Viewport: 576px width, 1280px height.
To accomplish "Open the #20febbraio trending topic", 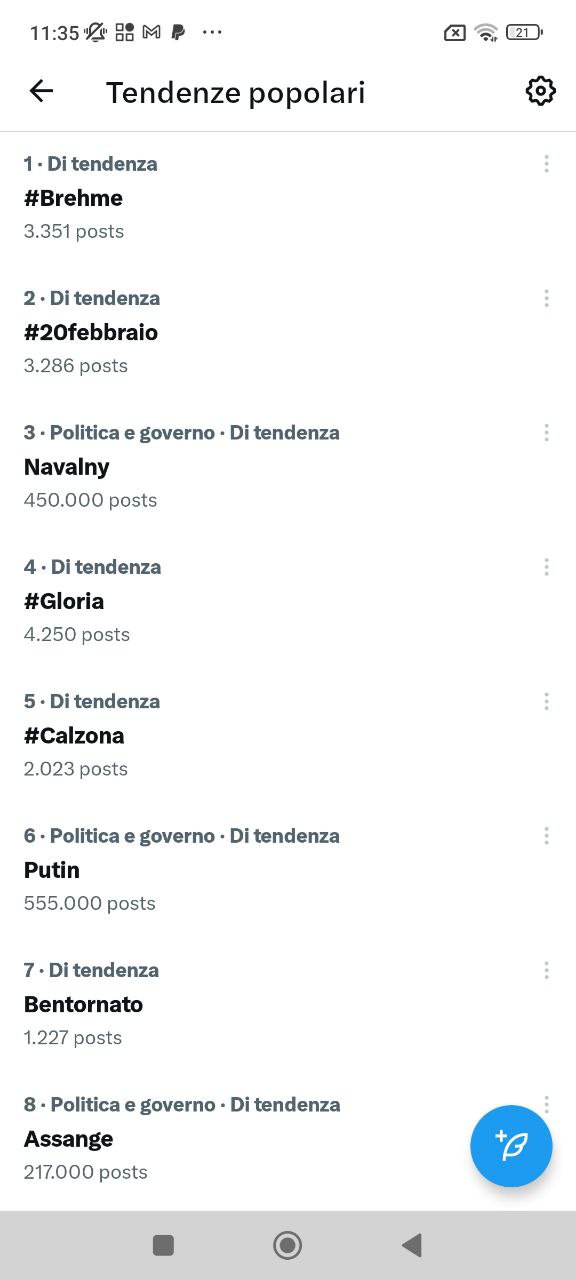I will 90,332.
